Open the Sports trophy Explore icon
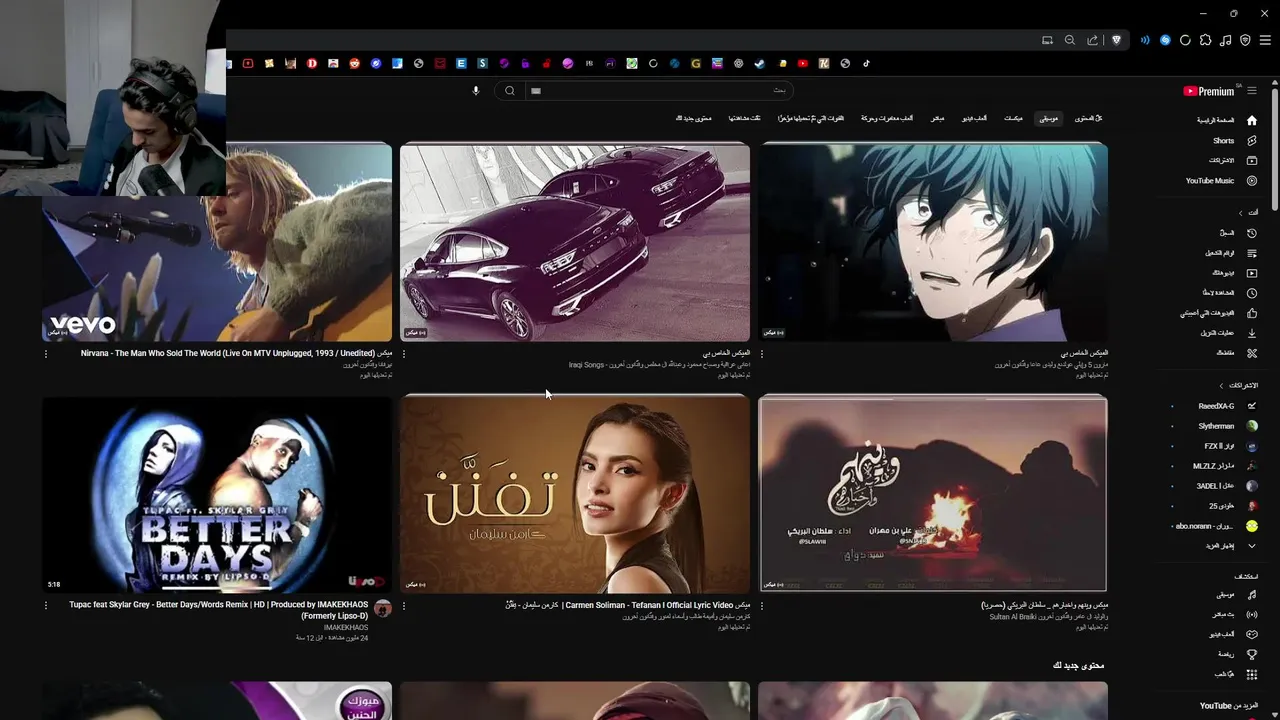The height and width of the screenshot is (720, 1280). [1251, 655]
